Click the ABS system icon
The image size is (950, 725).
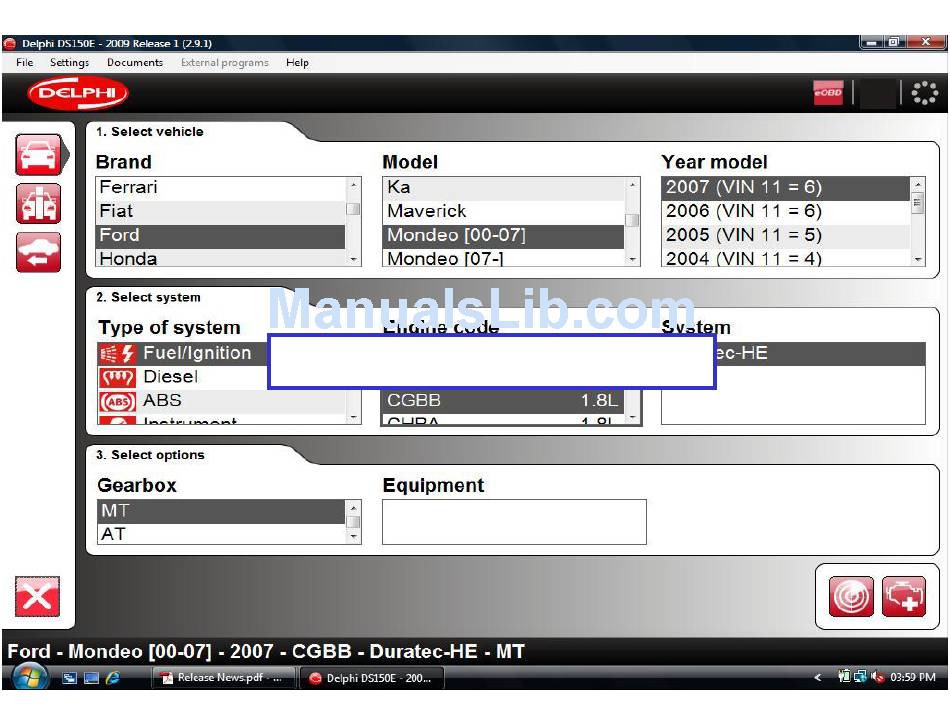point(117,401)
